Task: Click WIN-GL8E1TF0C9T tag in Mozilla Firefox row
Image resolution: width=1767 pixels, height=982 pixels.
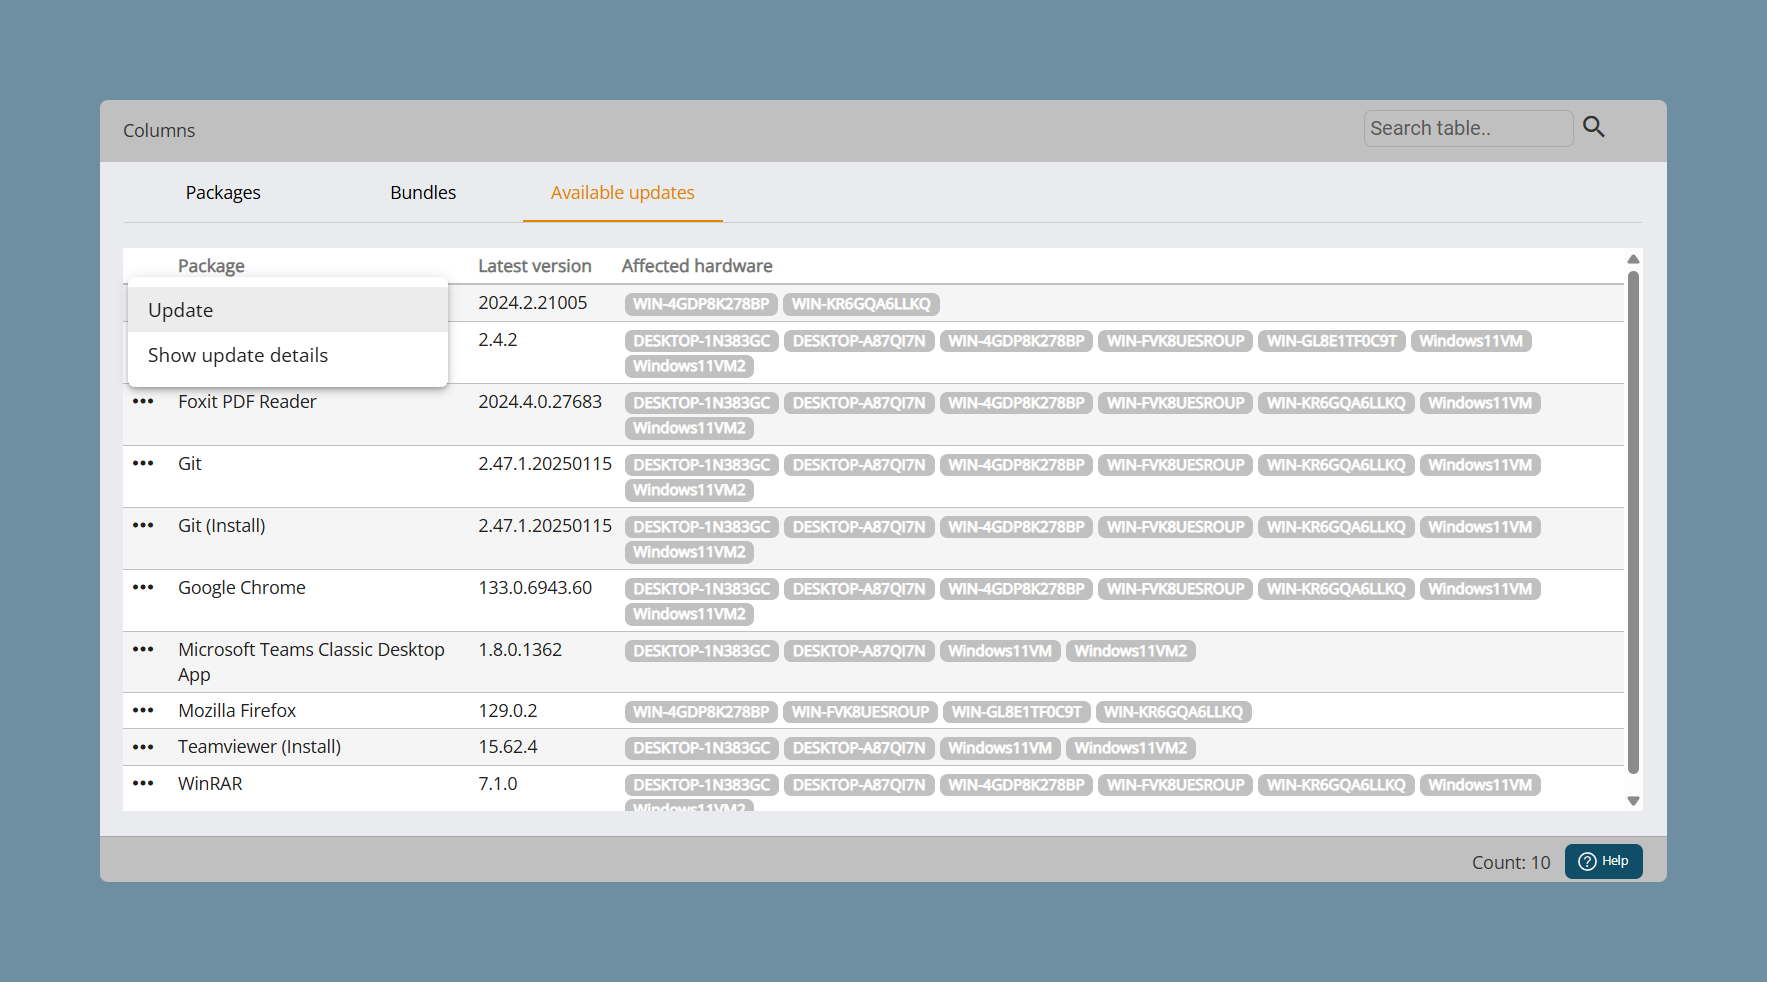Action: 1017,712
